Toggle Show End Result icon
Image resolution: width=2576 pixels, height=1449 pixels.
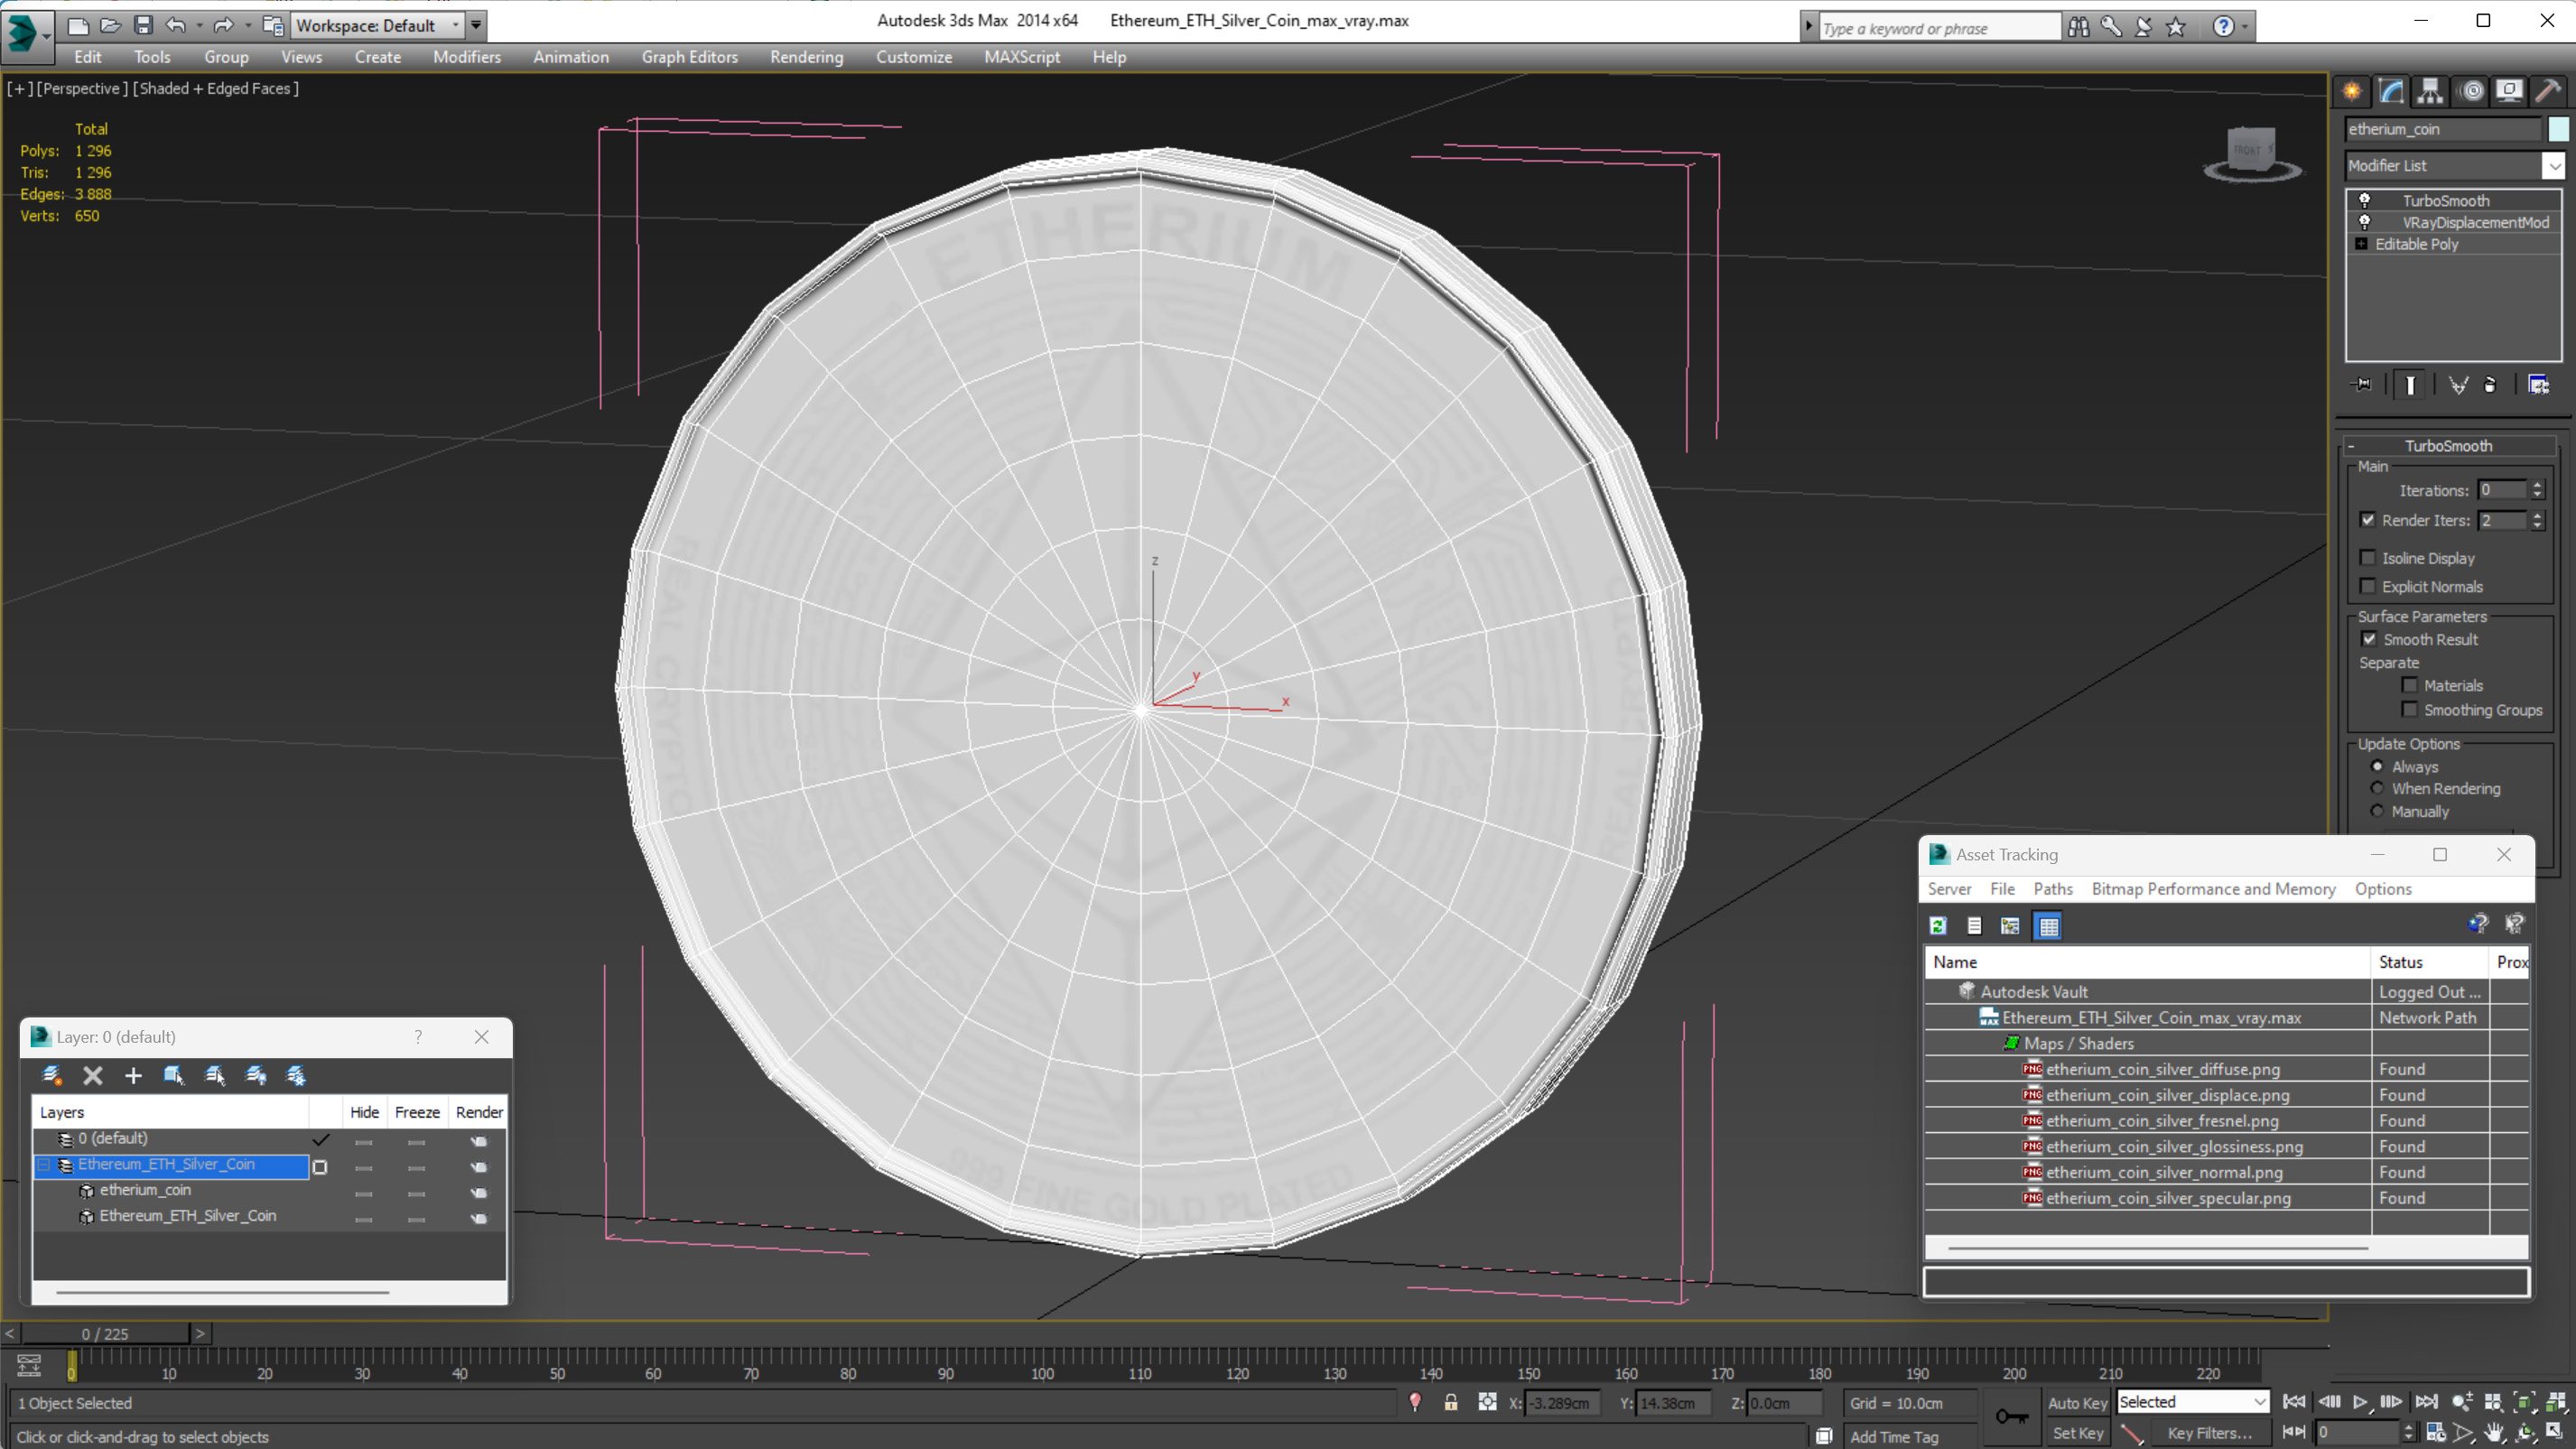(x=2410, y=385)
